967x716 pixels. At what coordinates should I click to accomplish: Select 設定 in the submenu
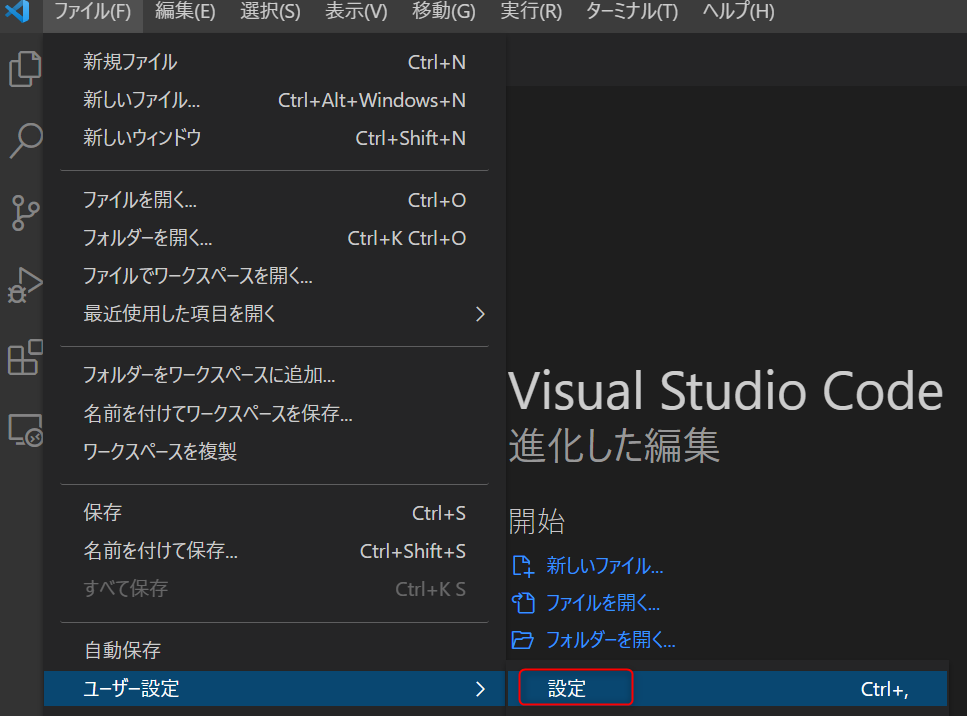[726, 688]
